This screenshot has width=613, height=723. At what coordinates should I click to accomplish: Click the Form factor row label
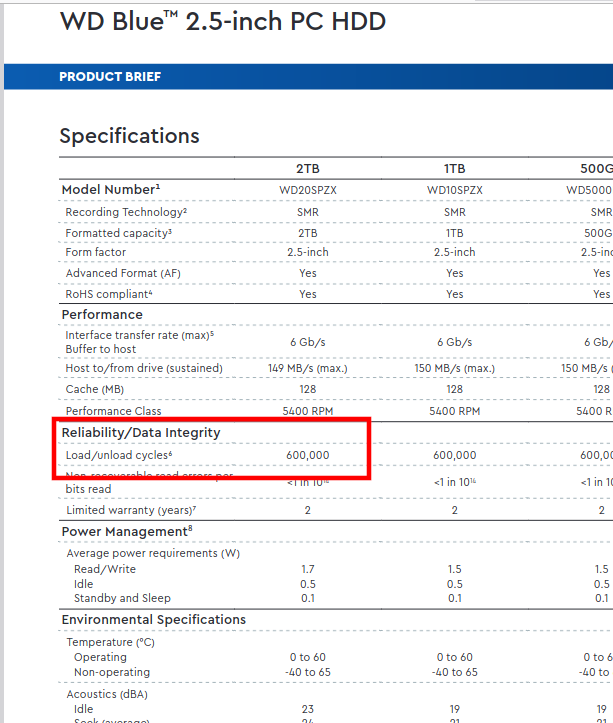click(95, 252)
